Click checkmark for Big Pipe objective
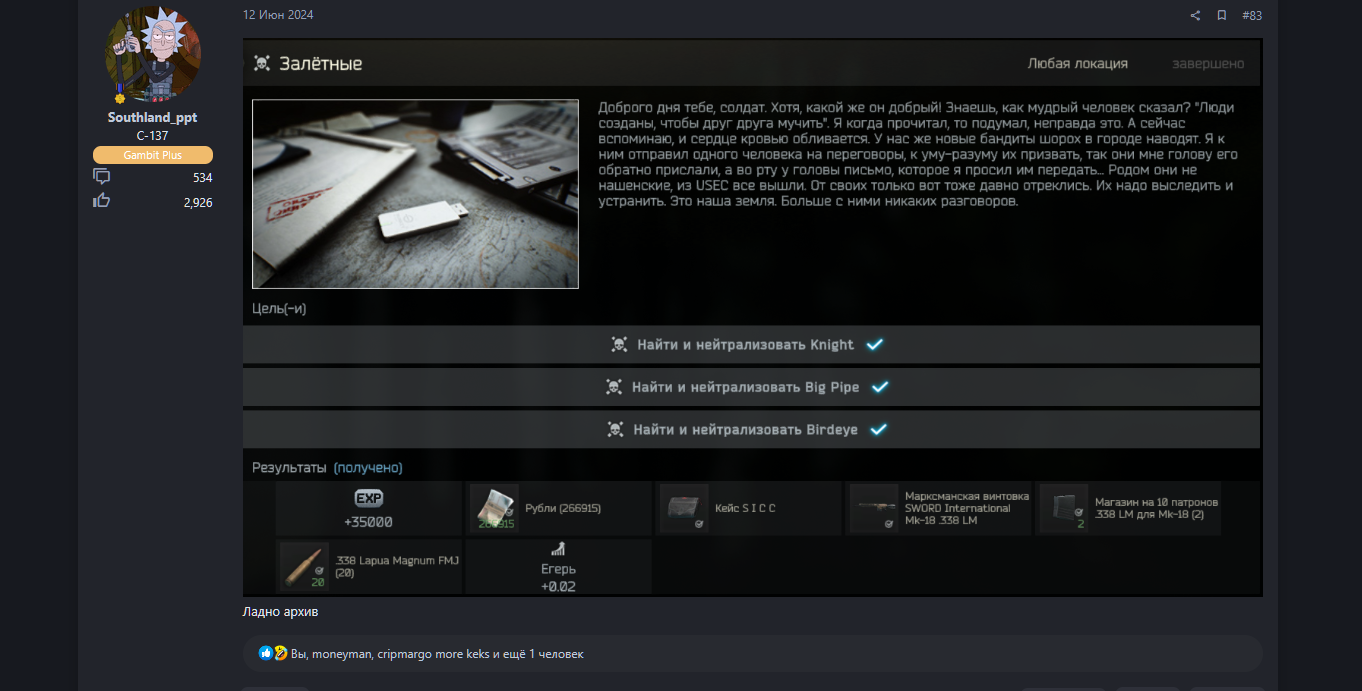The image size is (1362, 691). click(x=880, y=387)
